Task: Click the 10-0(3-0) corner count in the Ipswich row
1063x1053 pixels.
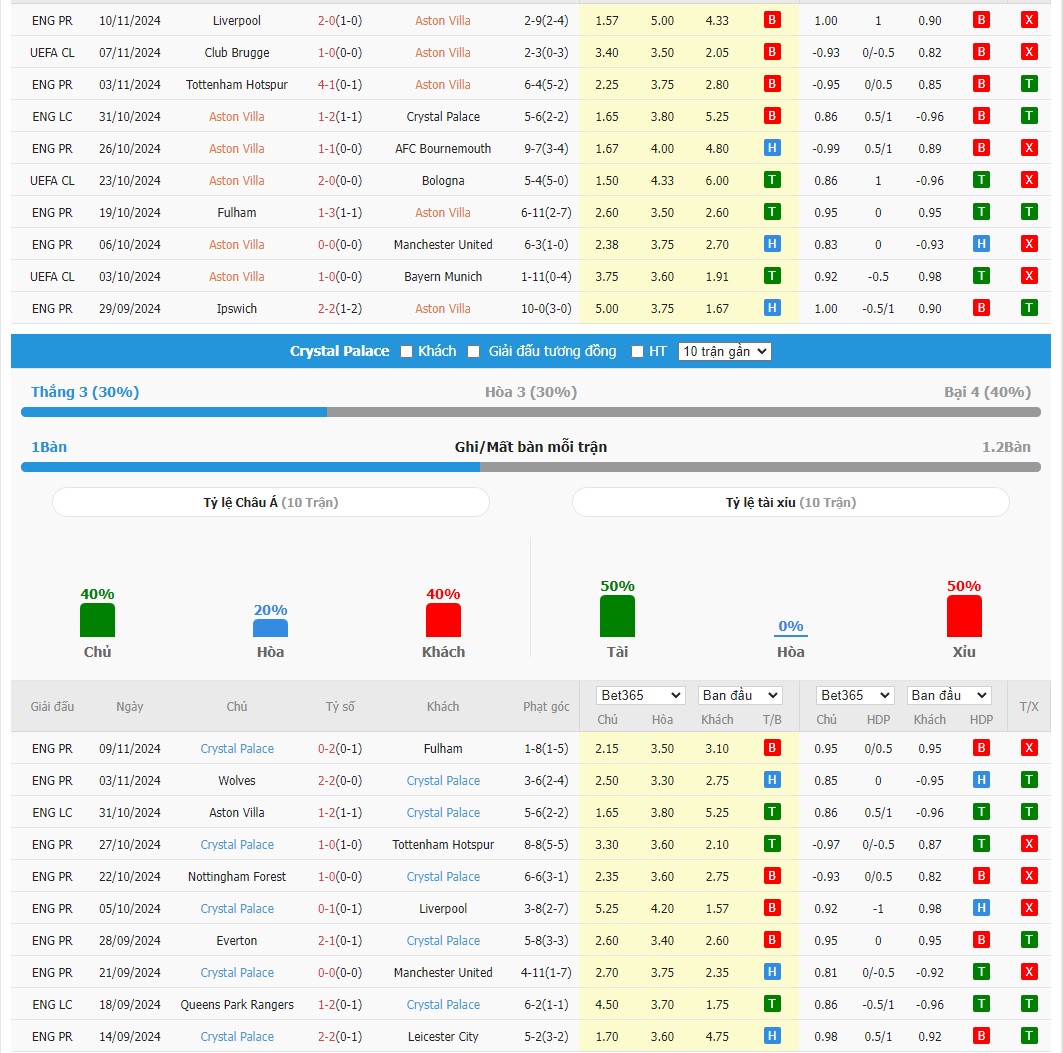Action: [546, 309]
